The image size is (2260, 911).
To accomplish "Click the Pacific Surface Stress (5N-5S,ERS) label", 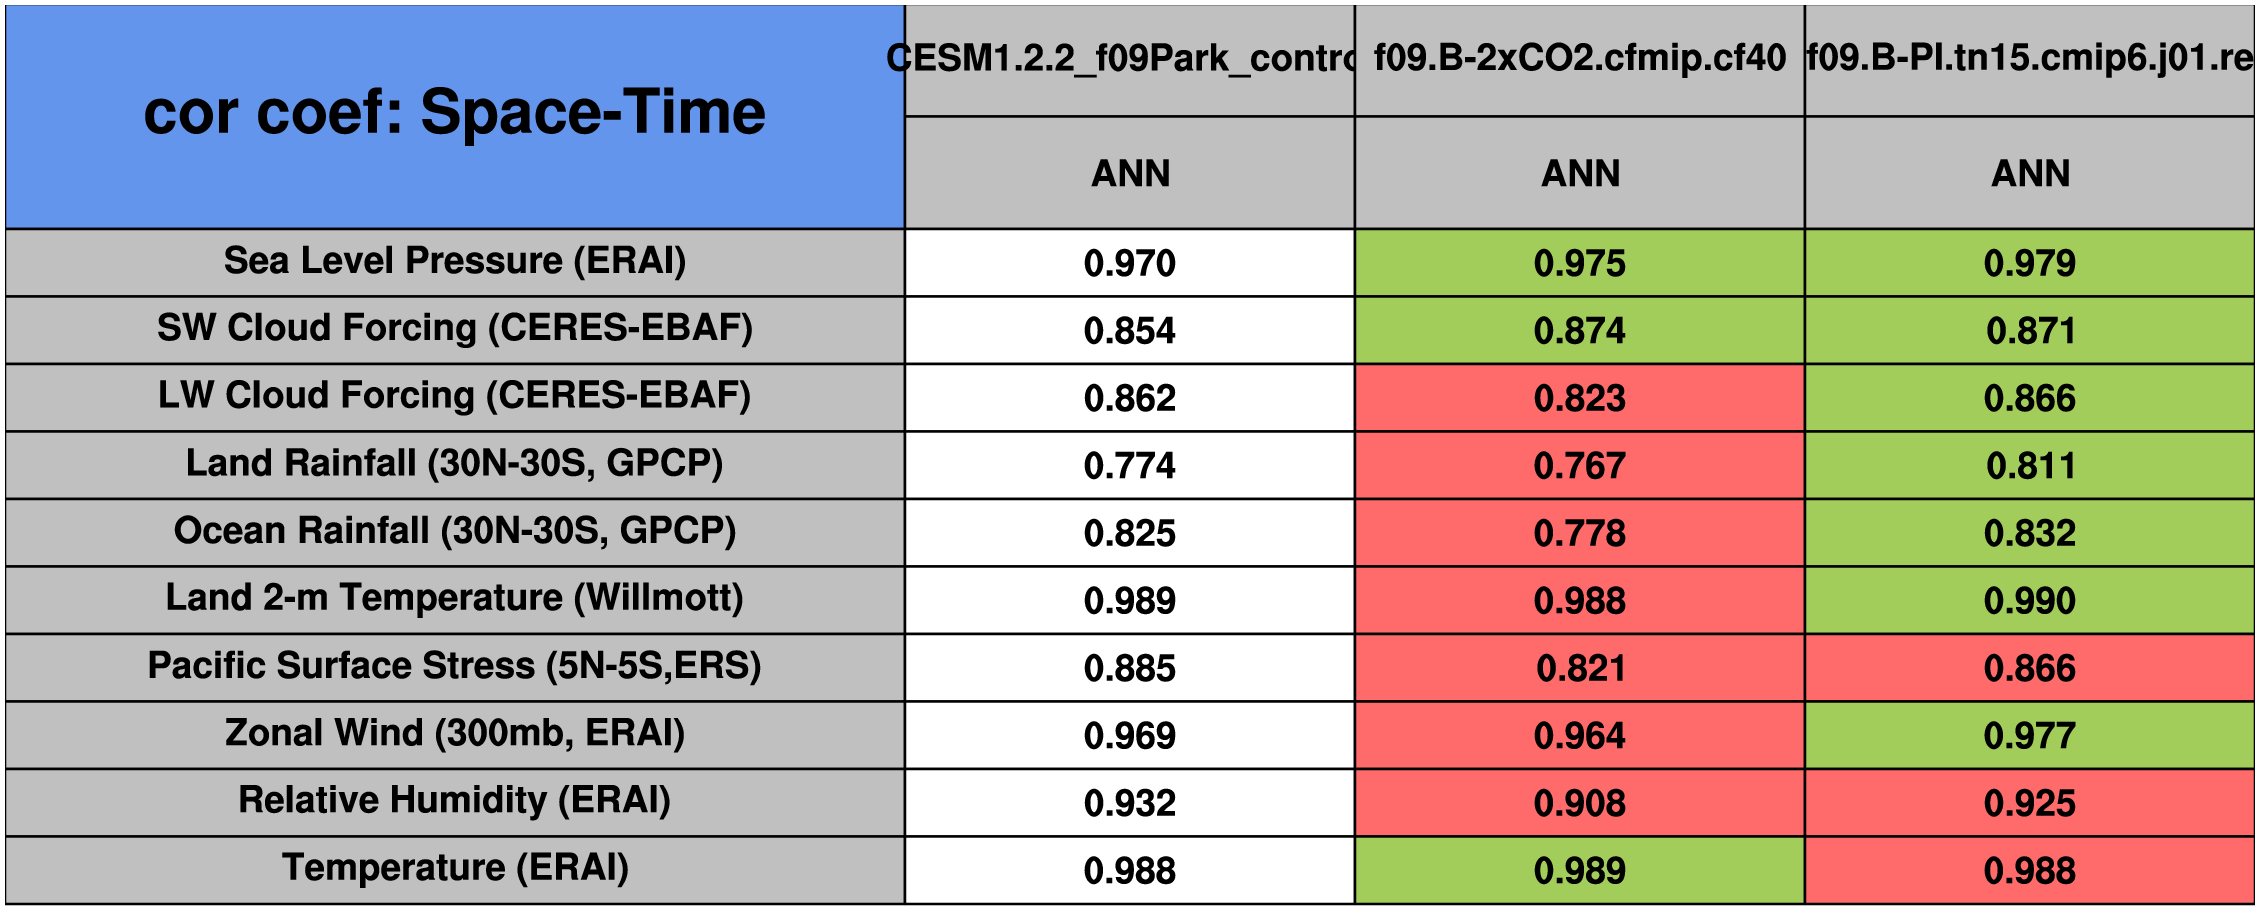I will pyautogui.click(x=455, y=667).
